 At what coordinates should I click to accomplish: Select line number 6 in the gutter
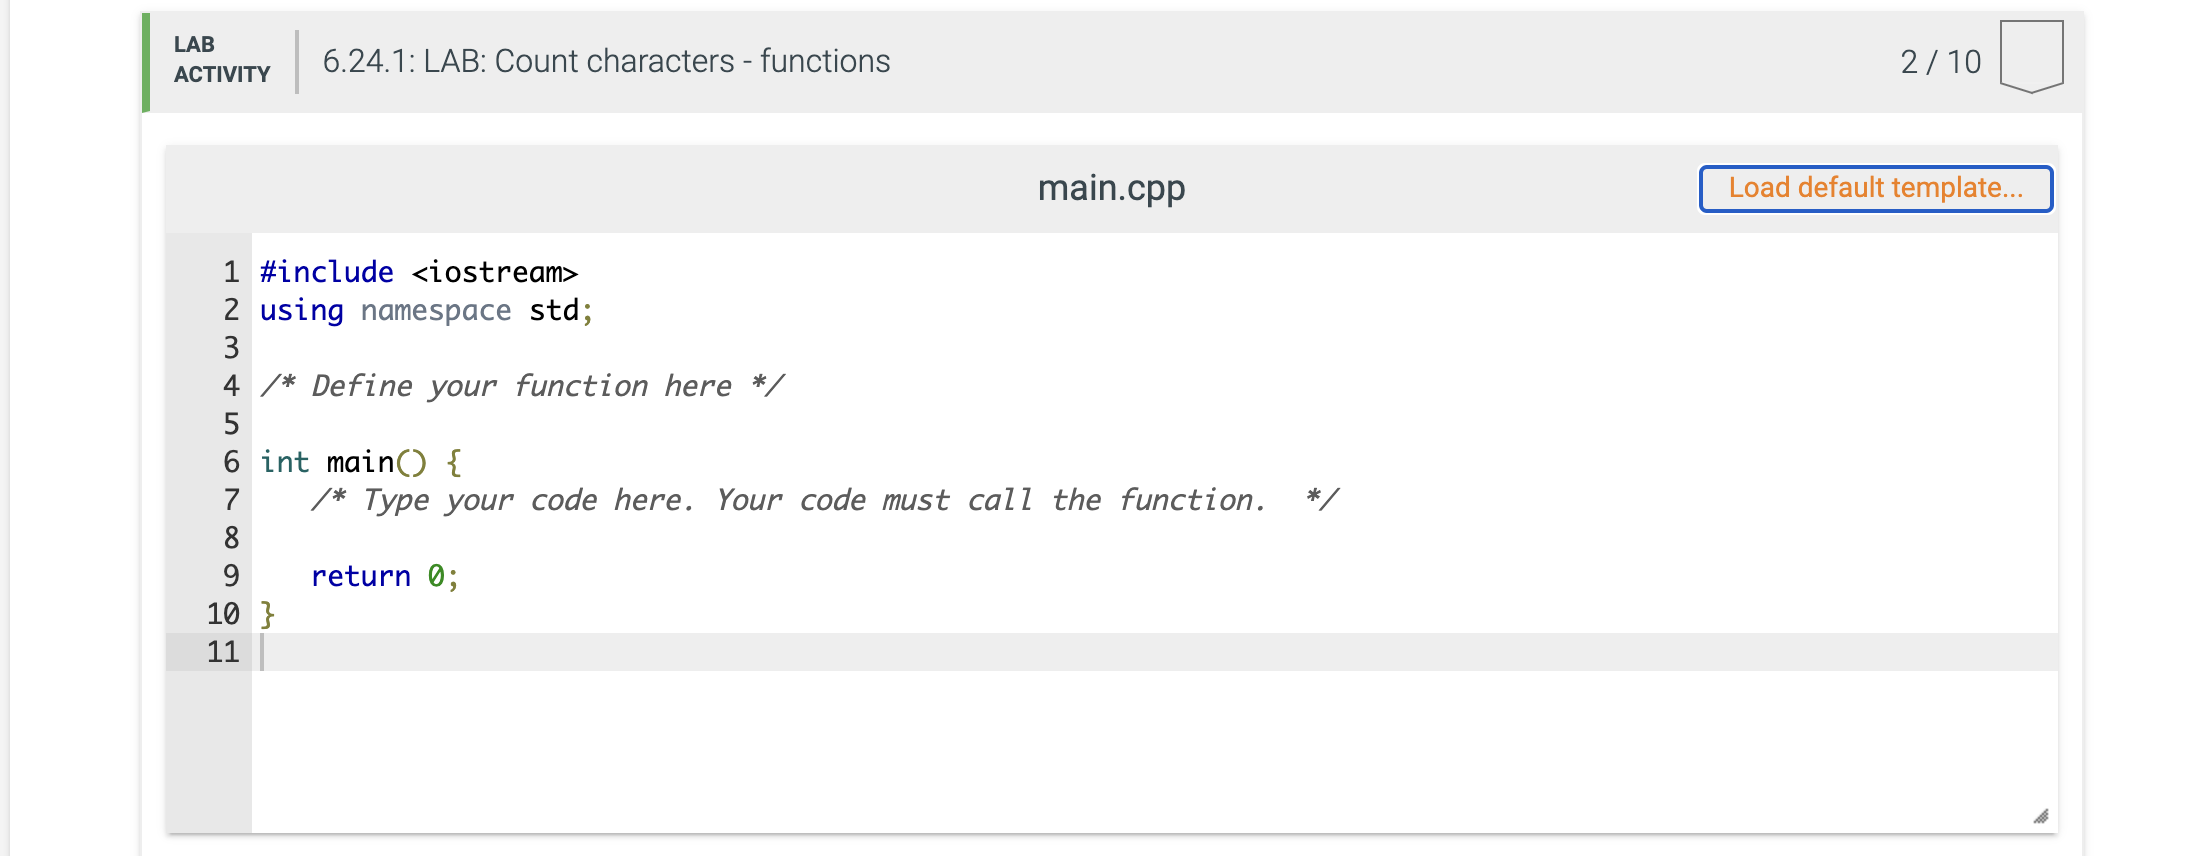(231, 461)
